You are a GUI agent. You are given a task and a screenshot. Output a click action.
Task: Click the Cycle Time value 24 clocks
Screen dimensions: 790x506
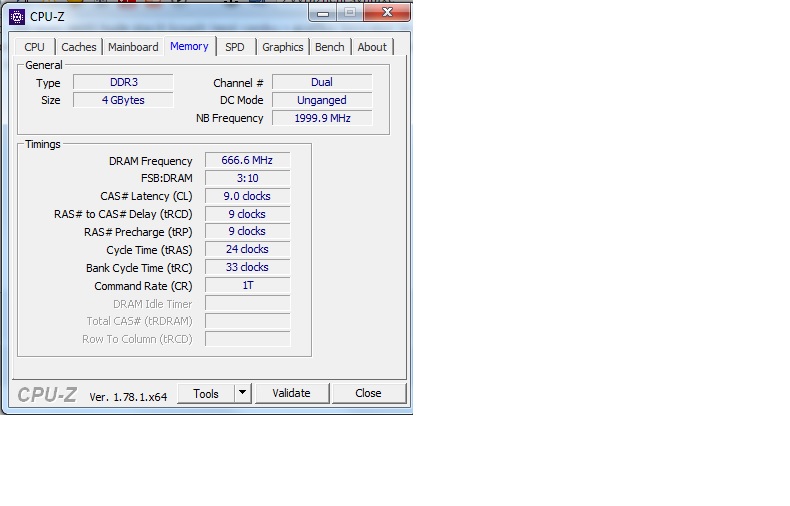point(247,249)
